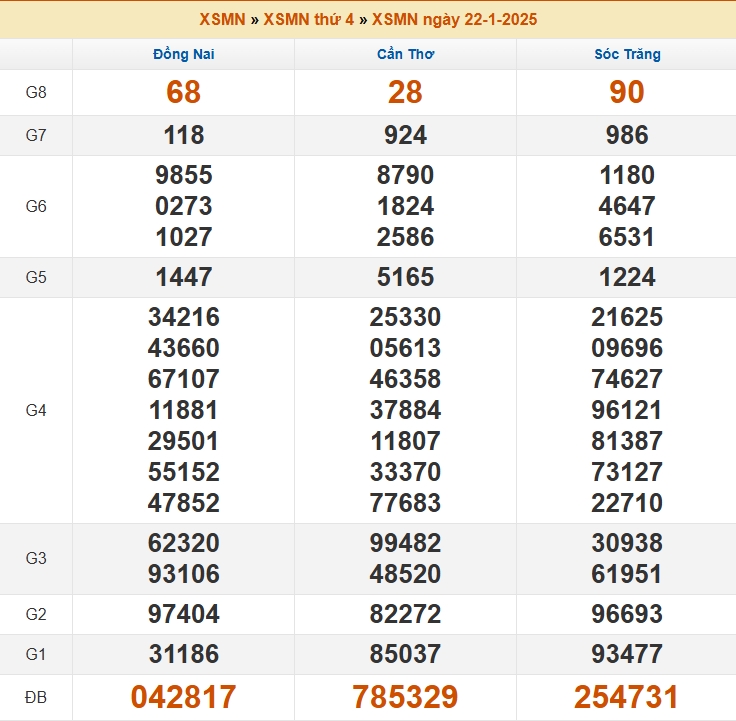This screenshot has width=736, height=721.
Task: Select G5 number 1224
Action: point(627,277)
